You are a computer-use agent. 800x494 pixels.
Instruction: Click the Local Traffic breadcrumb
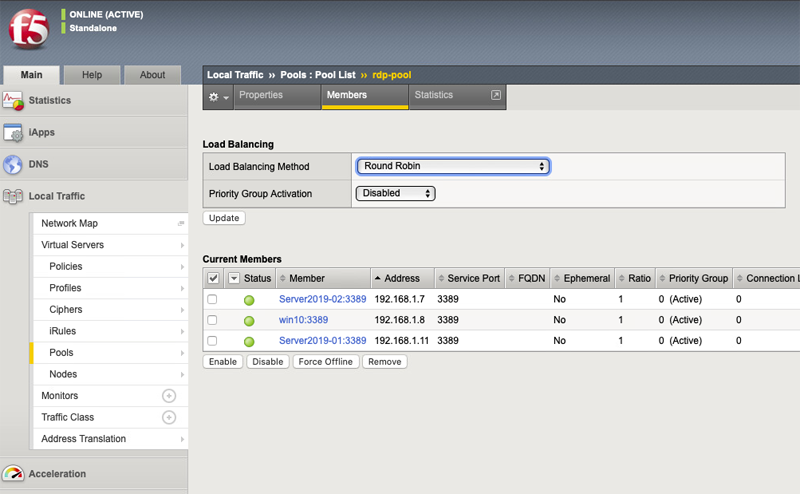(235, 75)
